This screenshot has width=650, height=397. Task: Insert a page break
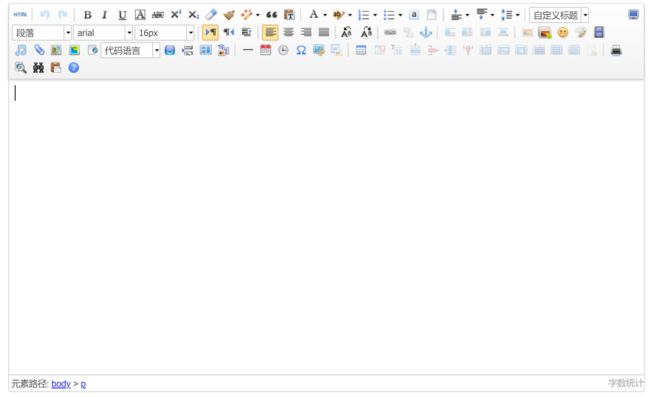[187, 50]
